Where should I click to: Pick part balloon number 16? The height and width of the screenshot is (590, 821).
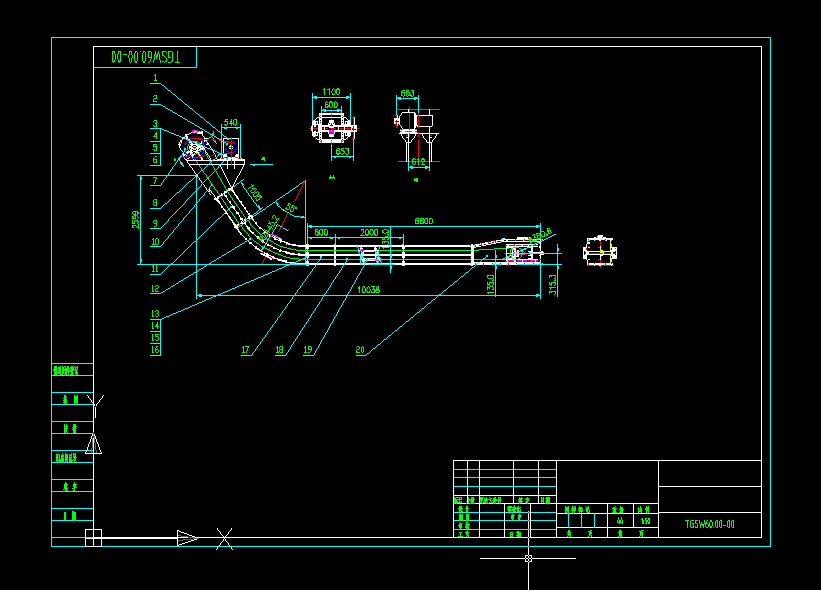[155, 350]
